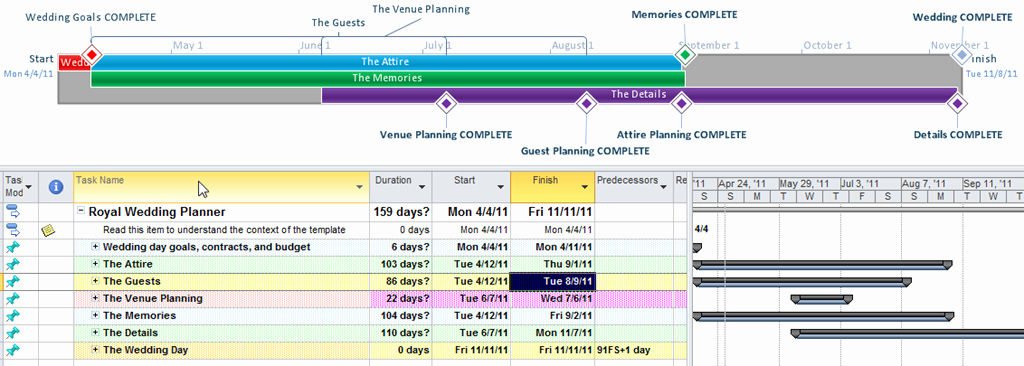Click The Guests callout label on timeline
Image resolution: width=1024 pixels, height=366 pixels.
338,23
